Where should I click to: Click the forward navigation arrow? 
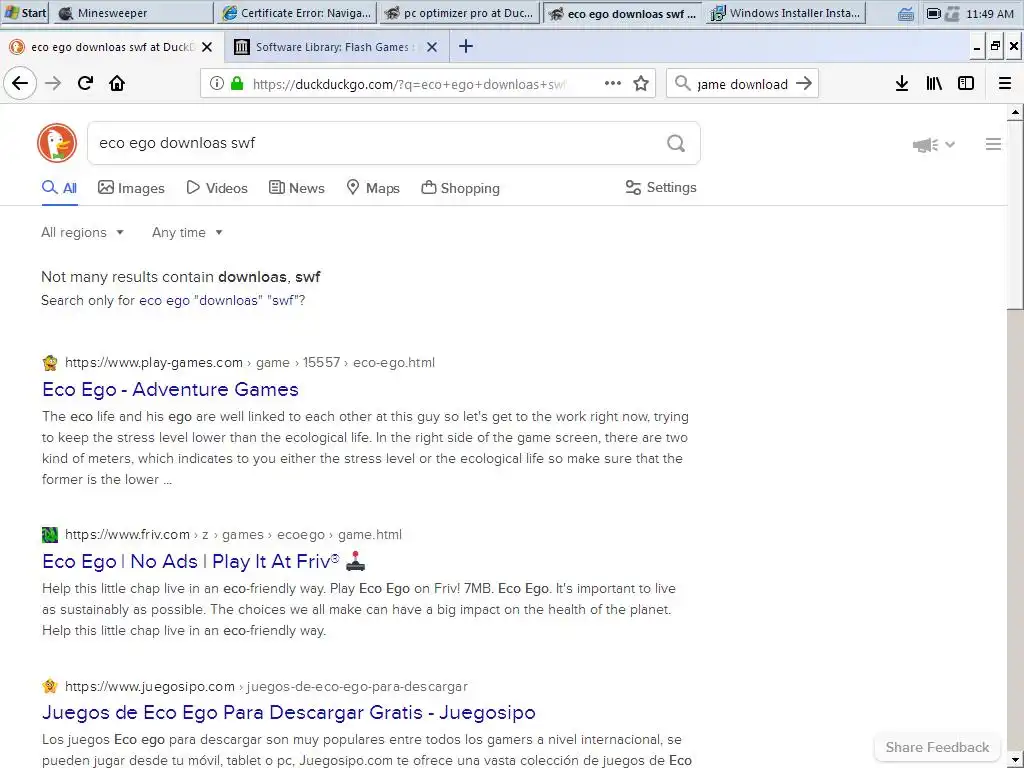coord(53,83)
